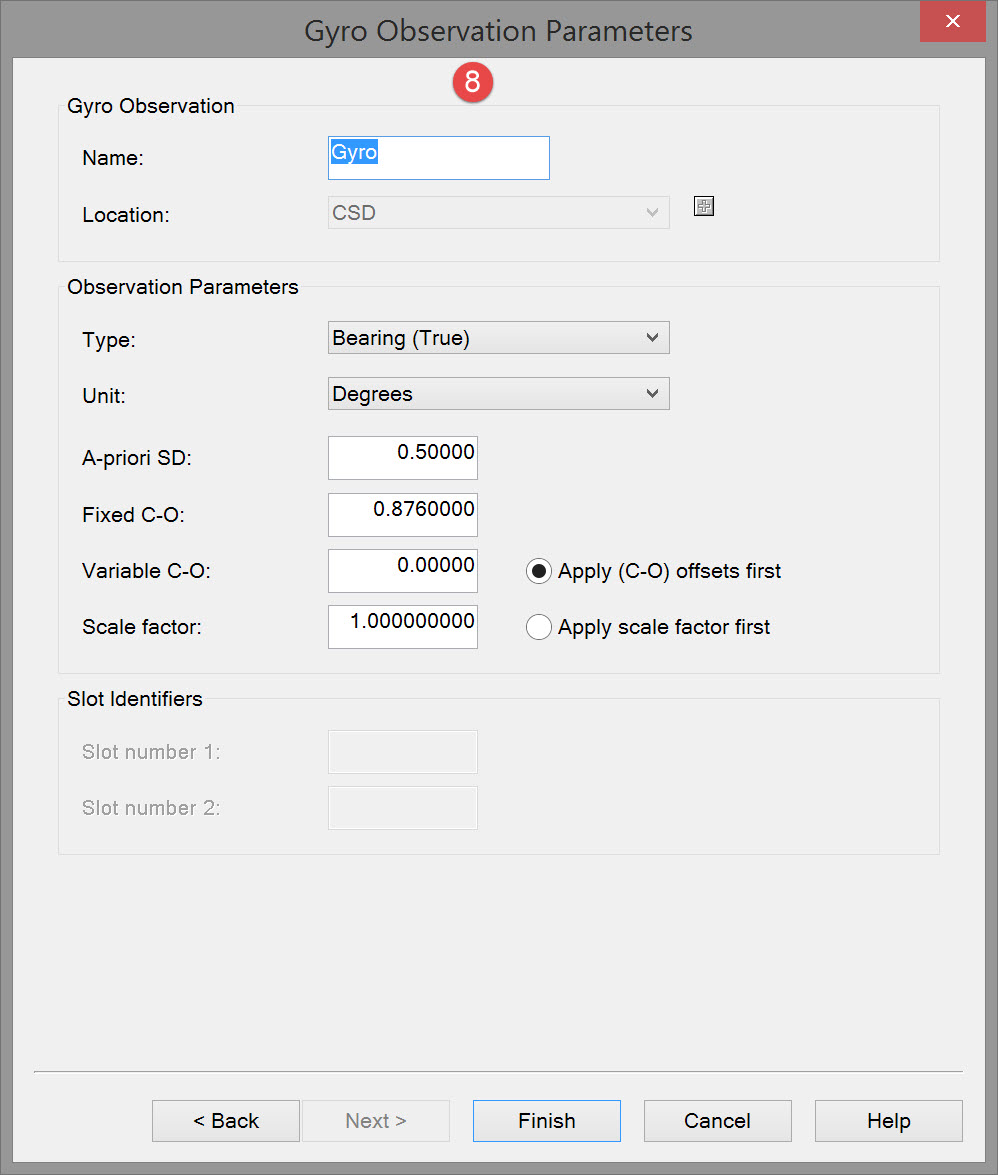Open the Type dropdown
Screen dimensions: 998x1175
498,338
